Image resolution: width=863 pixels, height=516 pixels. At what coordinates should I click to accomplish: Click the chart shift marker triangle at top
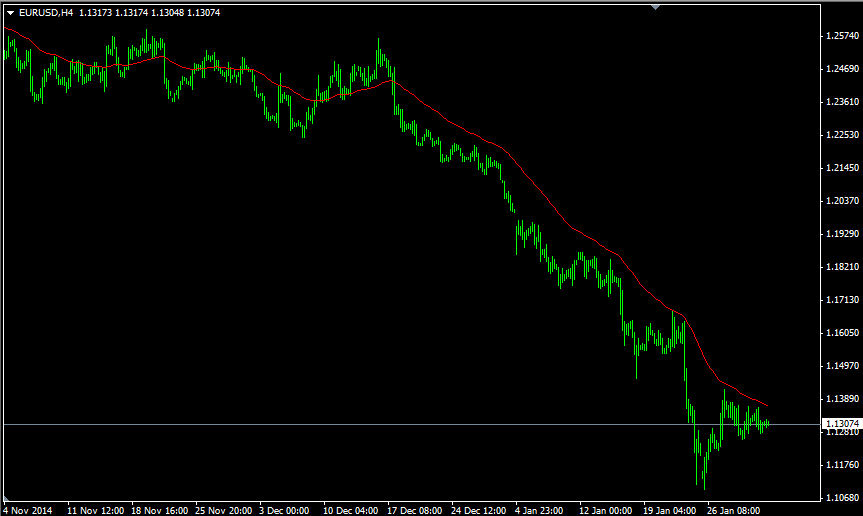tap(655, 7)
